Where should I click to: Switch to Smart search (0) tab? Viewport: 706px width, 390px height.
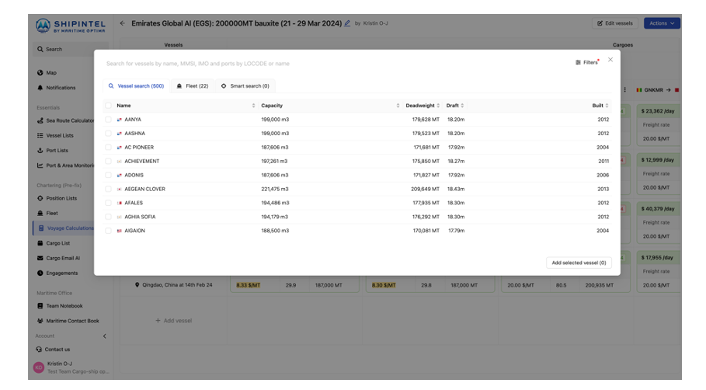245,86
